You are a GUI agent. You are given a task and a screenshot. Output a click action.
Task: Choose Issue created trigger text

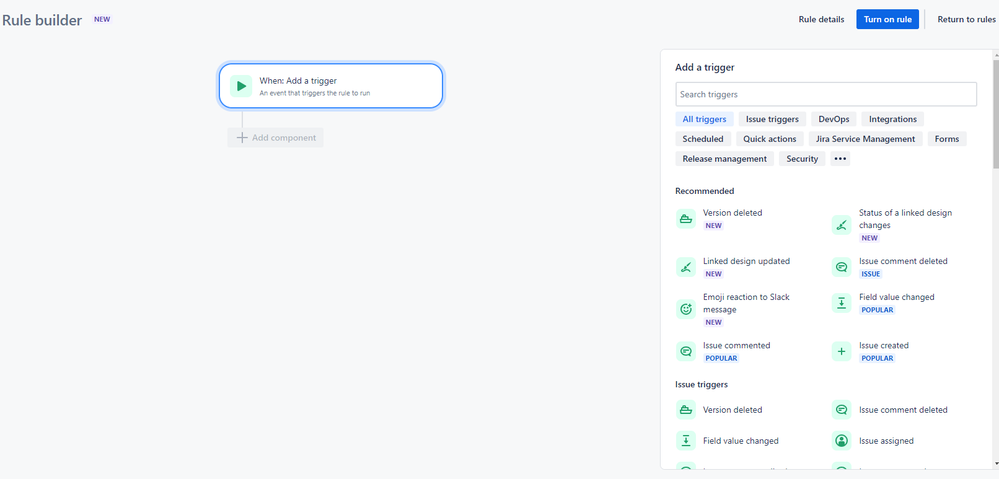[884, 345]
